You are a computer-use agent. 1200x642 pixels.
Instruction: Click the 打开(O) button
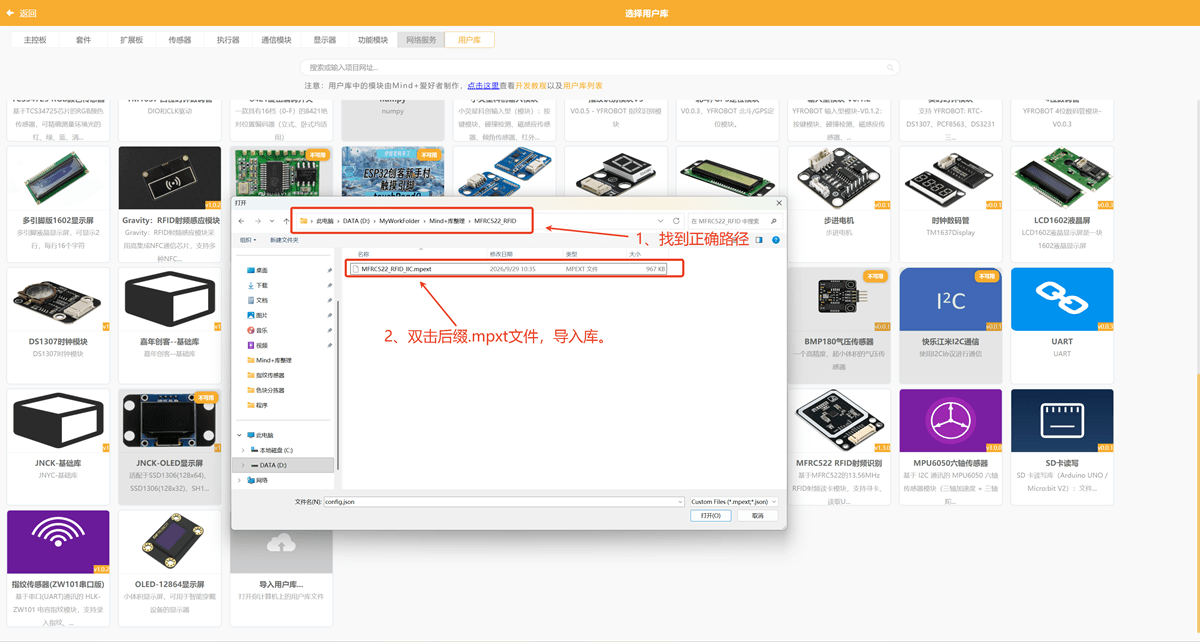(710, 516)
